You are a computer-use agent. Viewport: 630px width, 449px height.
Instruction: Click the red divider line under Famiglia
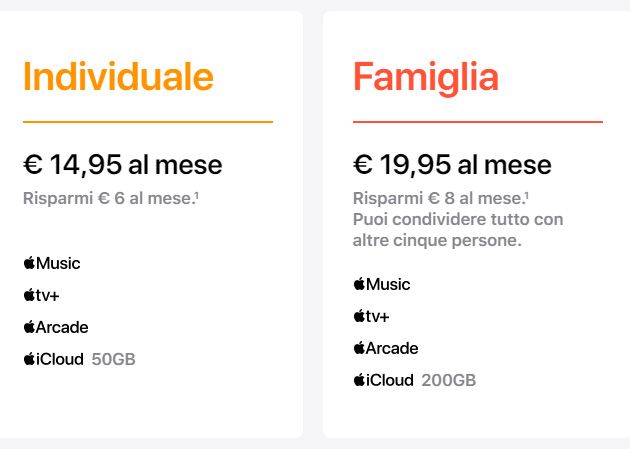point(477,122)
